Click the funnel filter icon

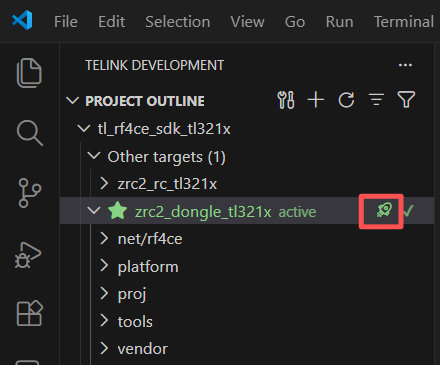pos(406,100)
